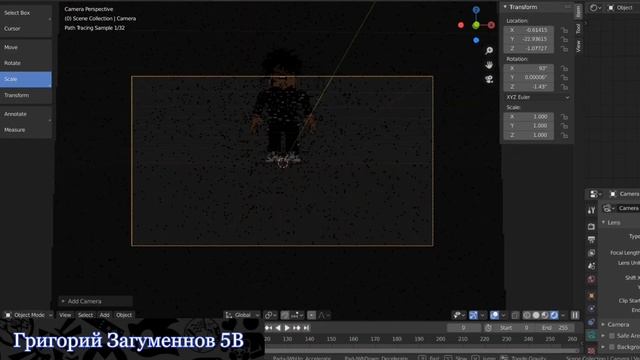Activate the Rotate tool
The image size is (640, 360).
pyautogui.click(x=25, y=63)
